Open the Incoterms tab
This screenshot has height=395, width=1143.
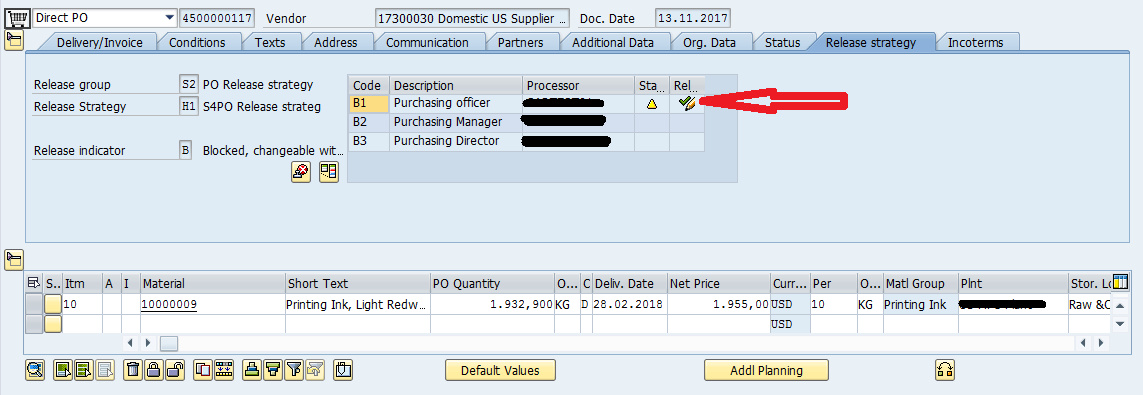(975, 42)
